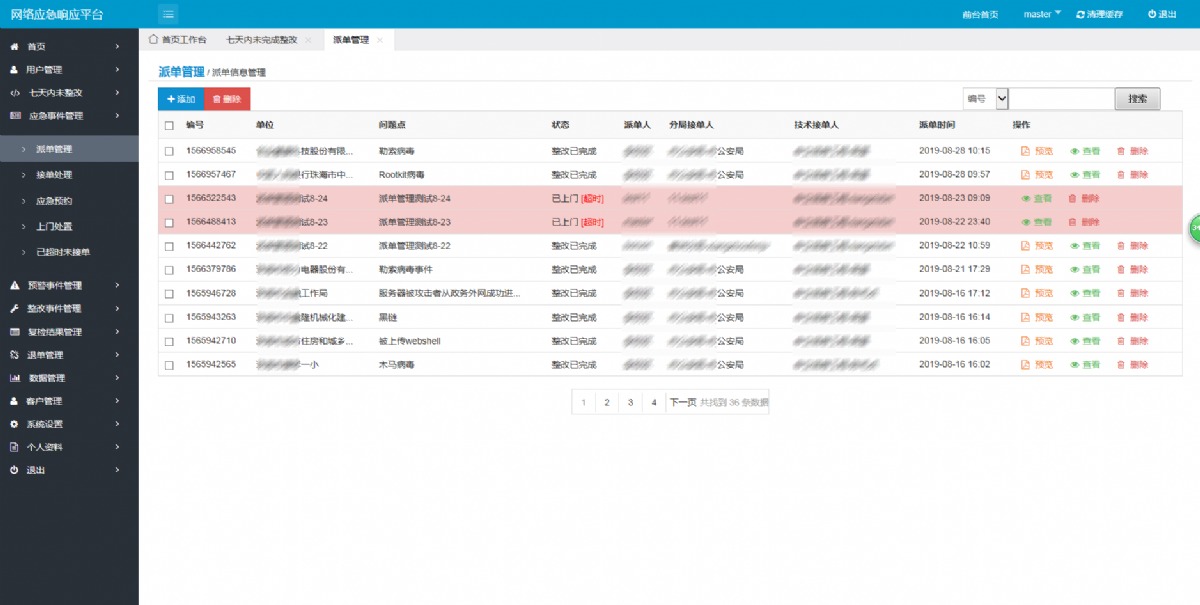The width and height of the screenshot is (1200, 605).
Task: Close the 七天内未完成整改 tab with its X
Action: (308, 40)
